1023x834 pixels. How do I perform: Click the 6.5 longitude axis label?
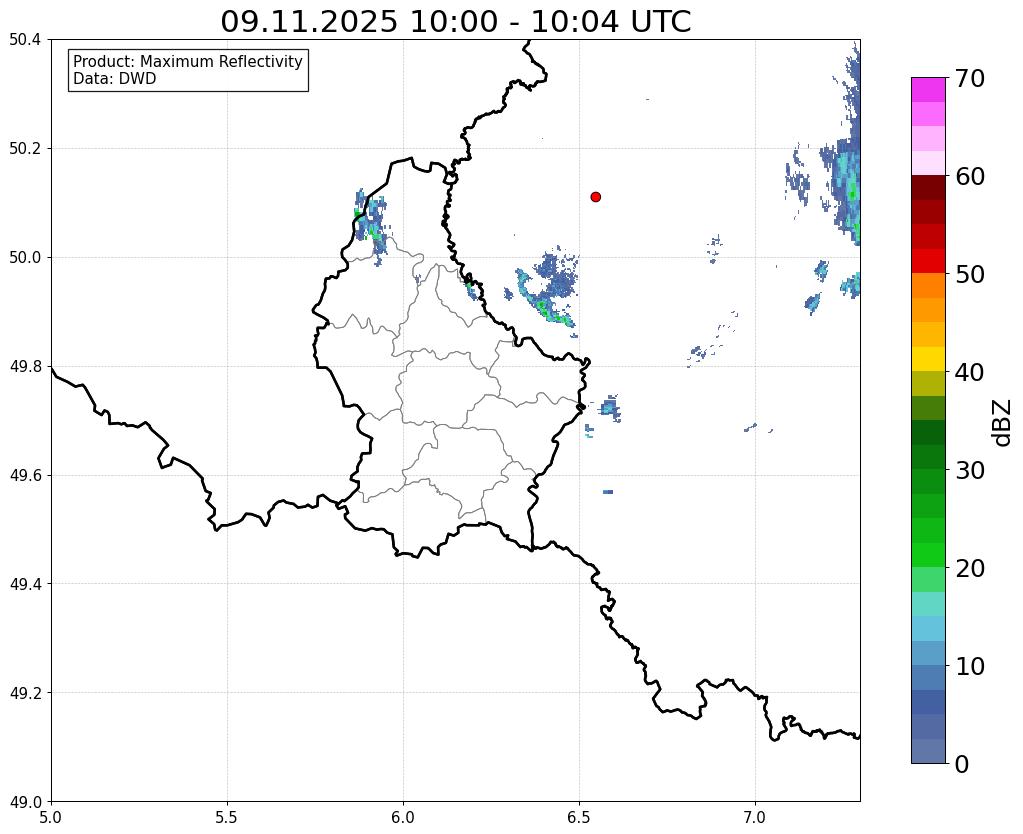pyautogui.click(x=579, y=817)
